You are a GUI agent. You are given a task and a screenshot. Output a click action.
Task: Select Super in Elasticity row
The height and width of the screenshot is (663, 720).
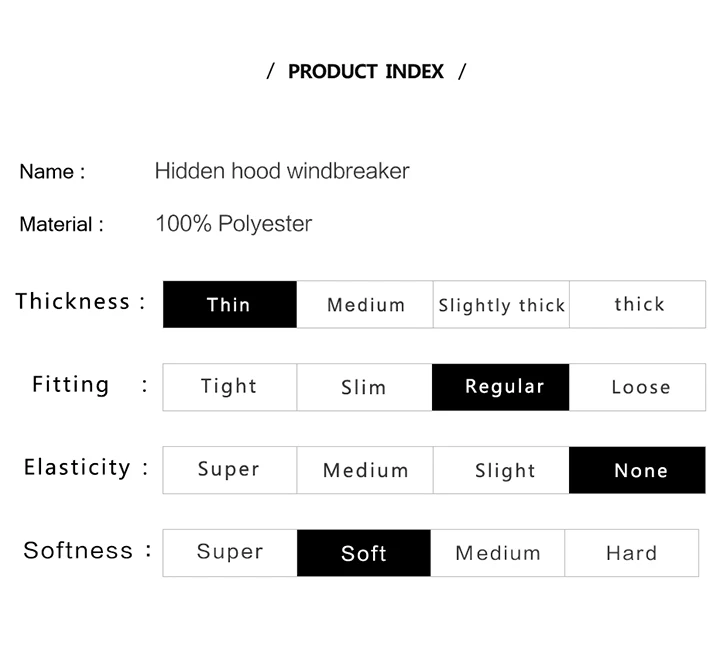[230, 470]
